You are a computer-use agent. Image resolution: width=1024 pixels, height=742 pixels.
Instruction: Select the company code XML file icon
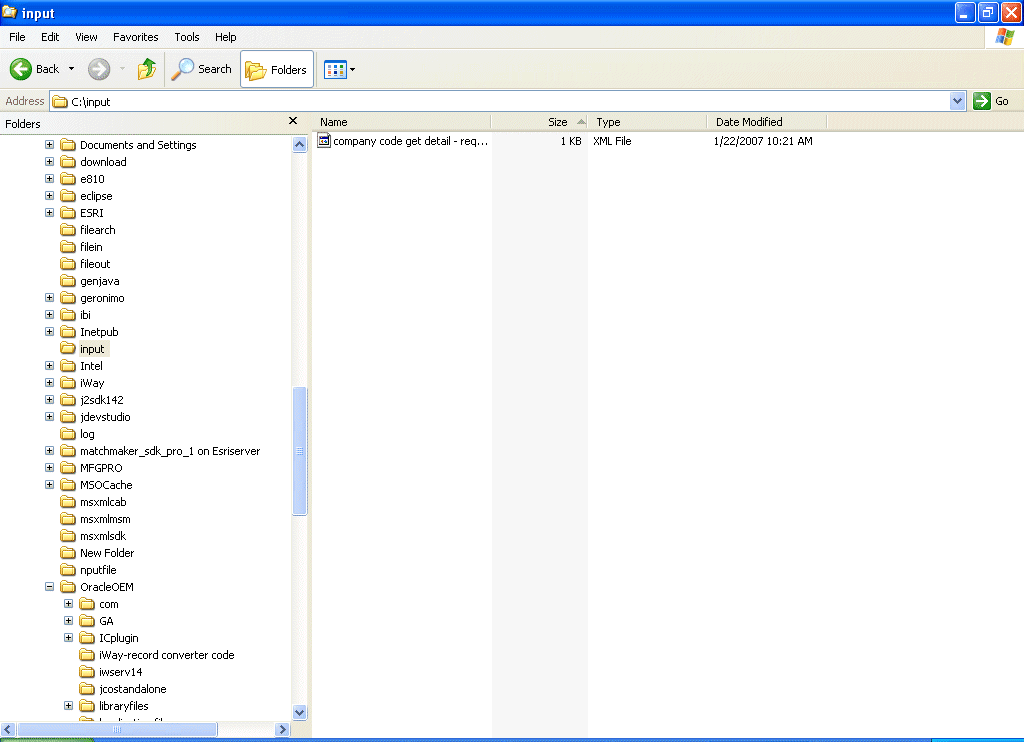click(x=323, y=141)
